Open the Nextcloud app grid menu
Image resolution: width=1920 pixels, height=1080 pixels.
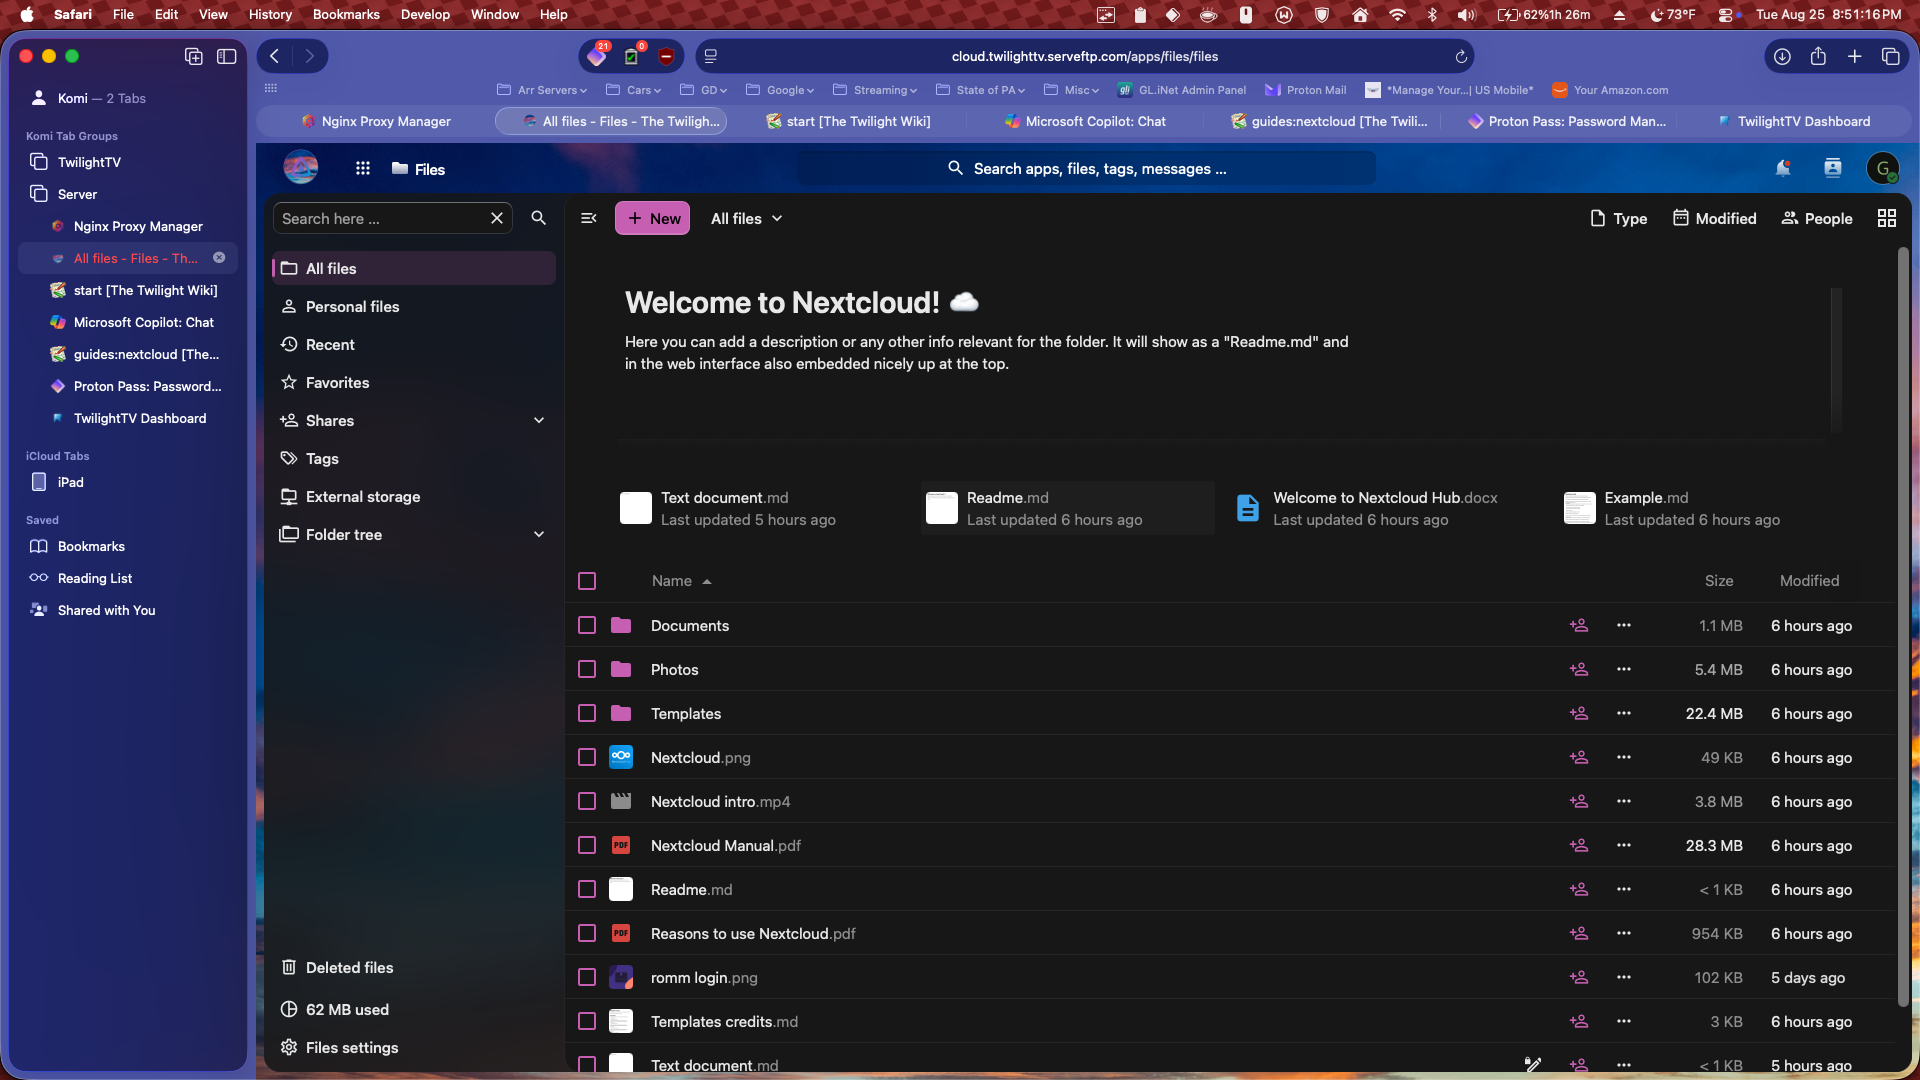363,169
